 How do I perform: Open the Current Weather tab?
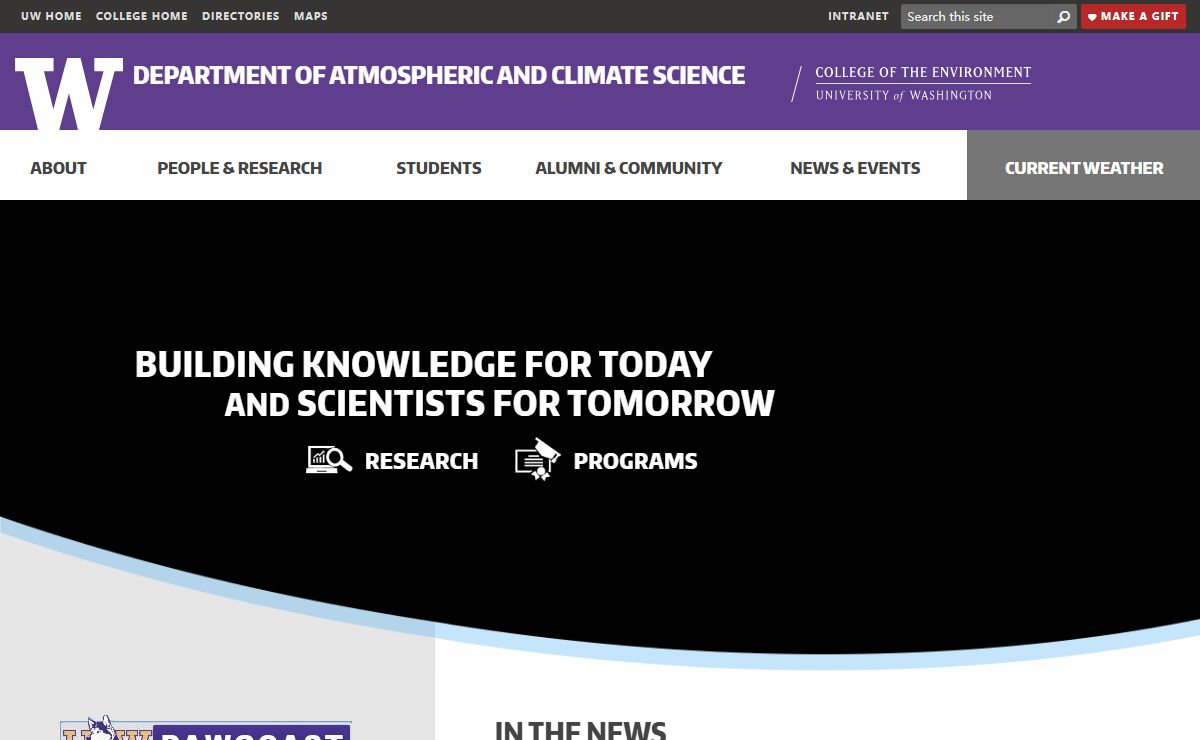tap(1084, 165)
